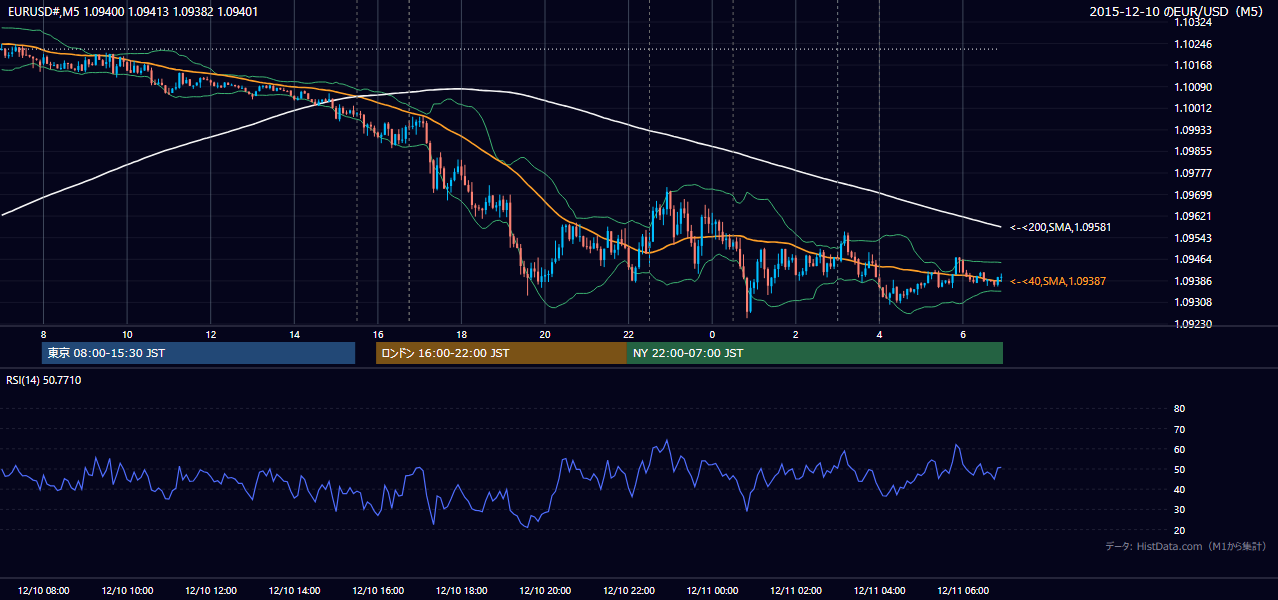Click RSI scale level 50
Image resolution: width=1278 pixels, height=600 pixels.
1179,469
